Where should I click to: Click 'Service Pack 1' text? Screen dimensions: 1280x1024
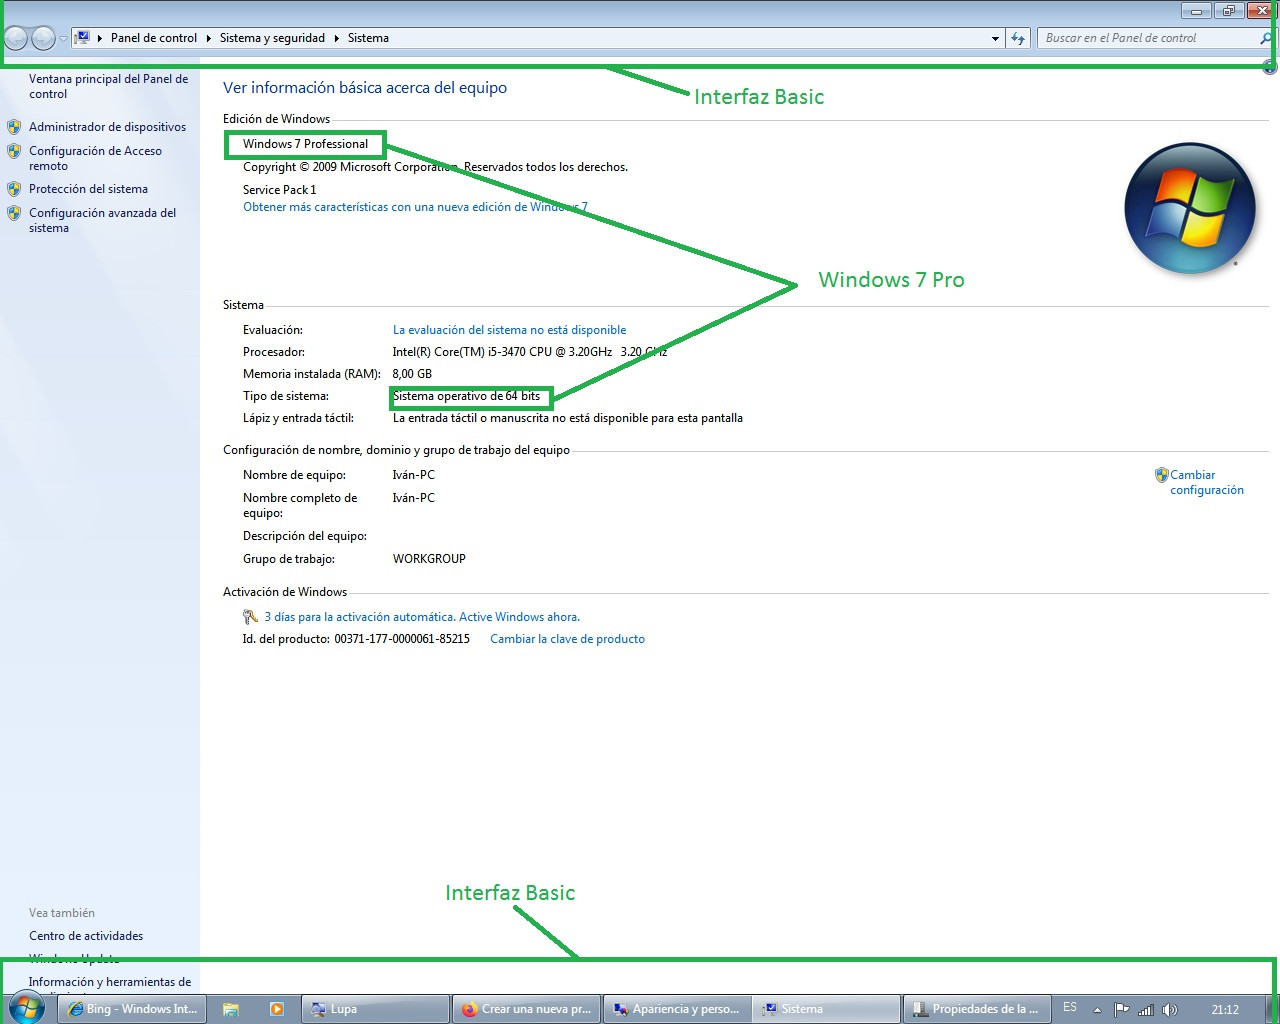pyautogui.click(x=279, y=190)
